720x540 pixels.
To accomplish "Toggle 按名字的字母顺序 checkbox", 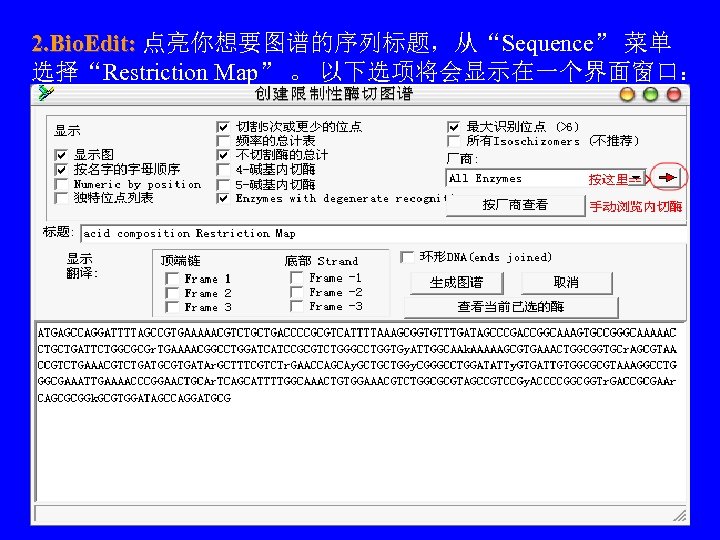I will pyautogui.click(x=61, y=169).
